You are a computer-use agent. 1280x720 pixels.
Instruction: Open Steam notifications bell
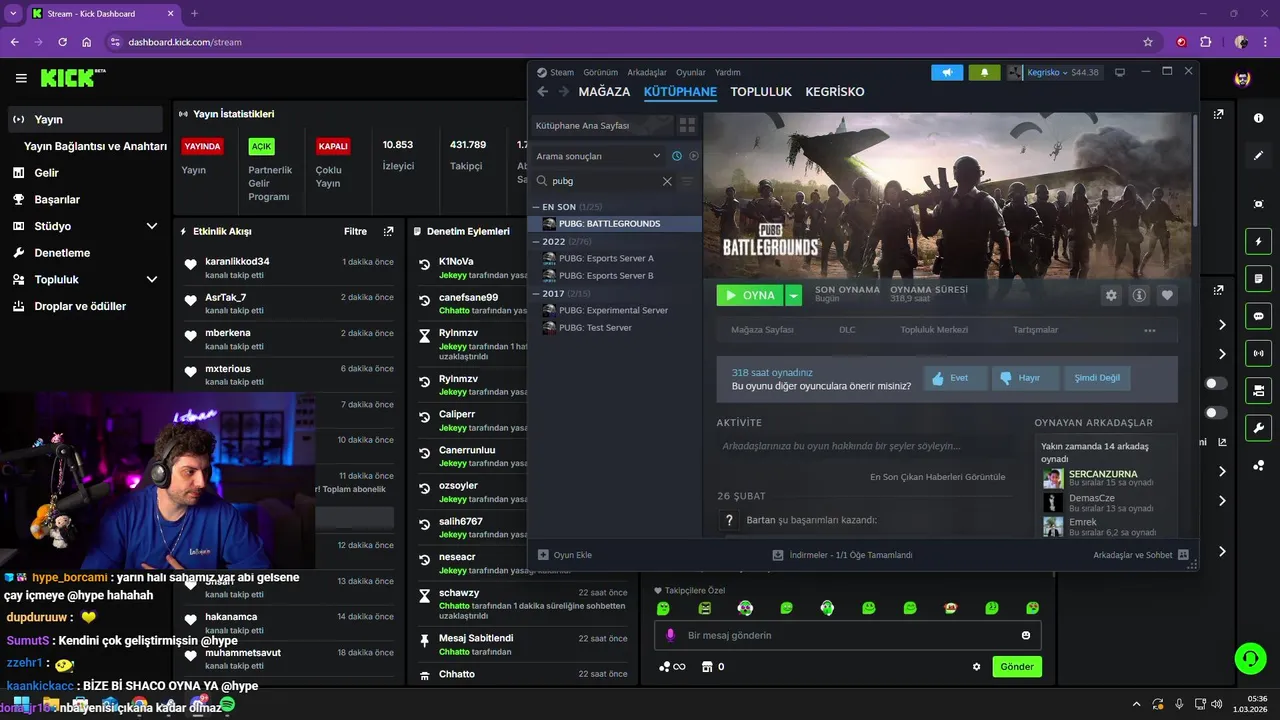984,72
